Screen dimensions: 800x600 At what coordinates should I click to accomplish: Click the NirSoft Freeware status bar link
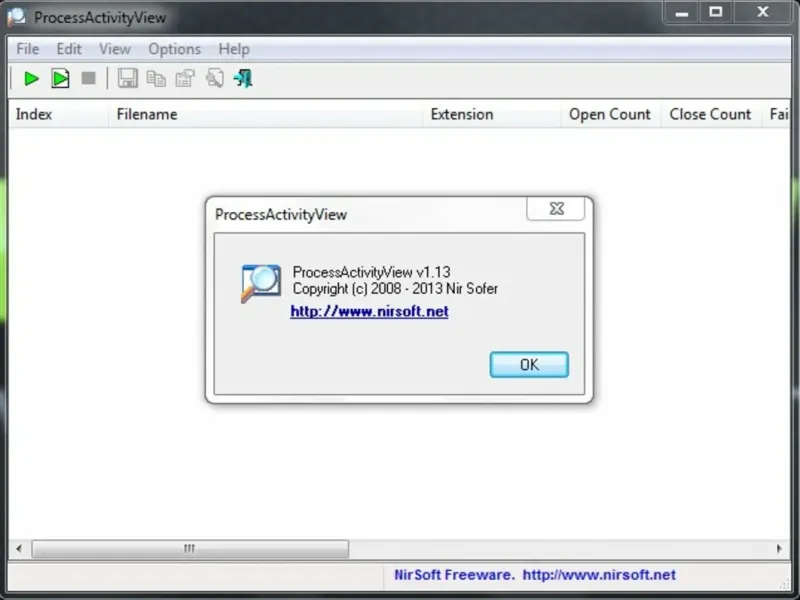tap(535, 575)
